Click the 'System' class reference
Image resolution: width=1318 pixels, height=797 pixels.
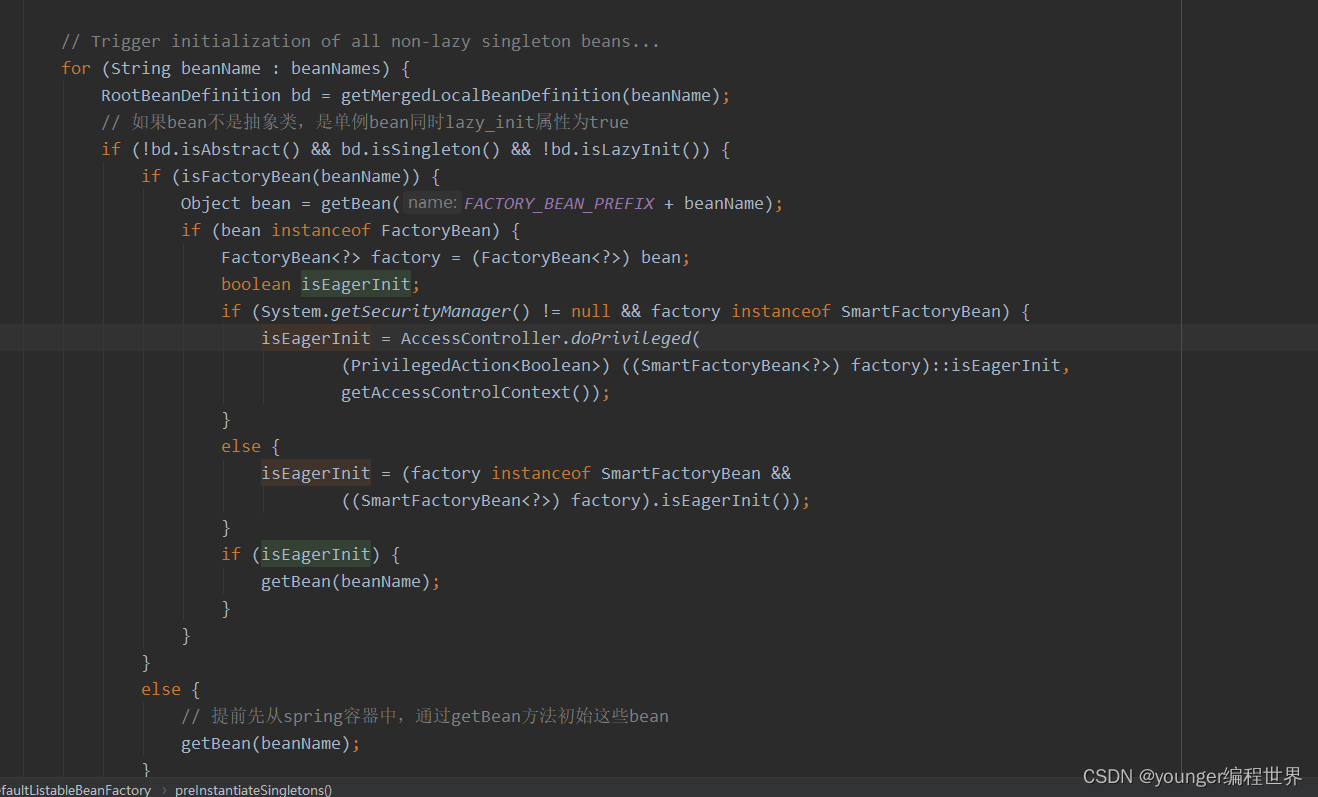291,311
